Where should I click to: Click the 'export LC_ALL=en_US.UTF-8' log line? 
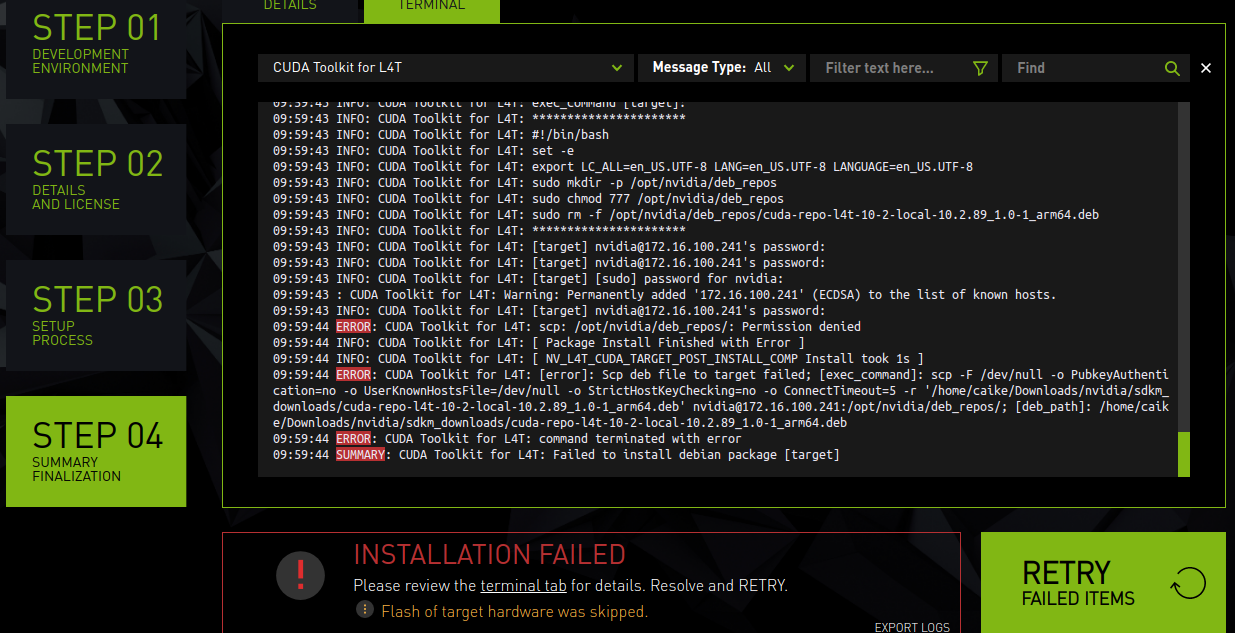(623, 167)
